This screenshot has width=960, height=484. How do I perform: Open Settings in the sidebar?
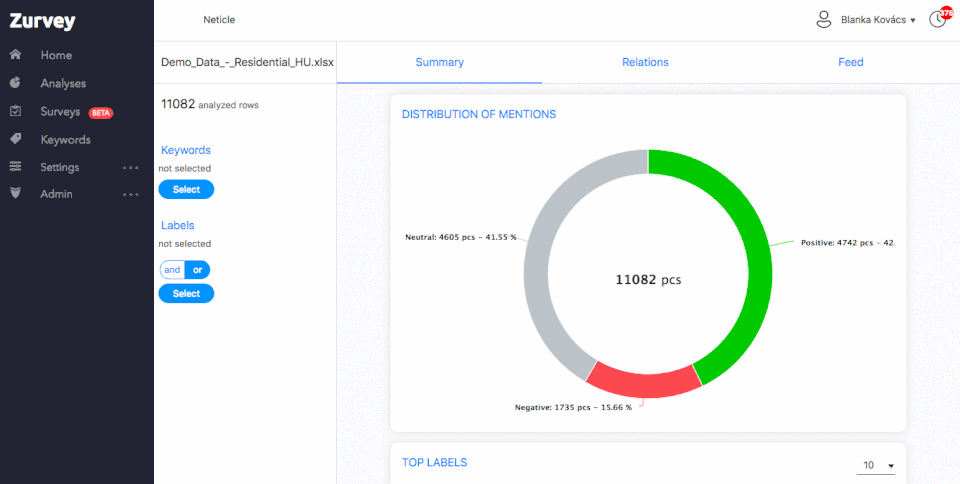pos(60,167)
